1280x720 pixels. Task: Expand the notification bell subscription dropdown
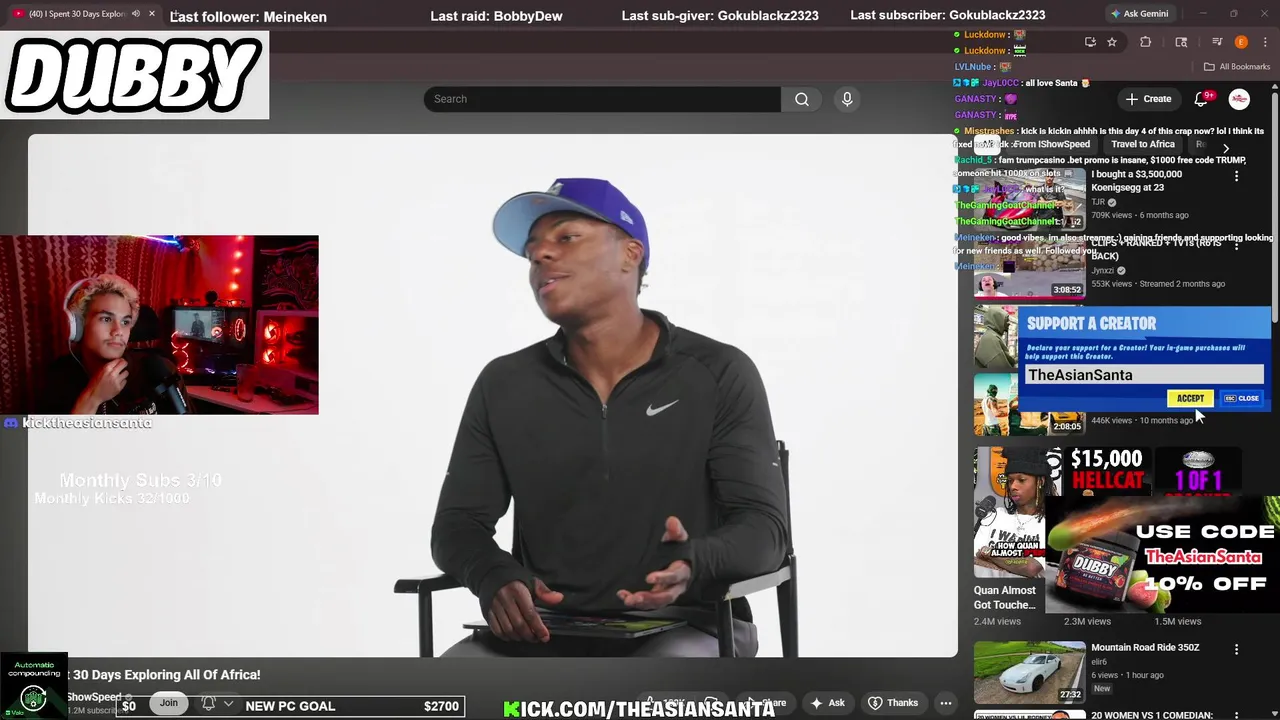pyautogui.click(x=228, y=704)
